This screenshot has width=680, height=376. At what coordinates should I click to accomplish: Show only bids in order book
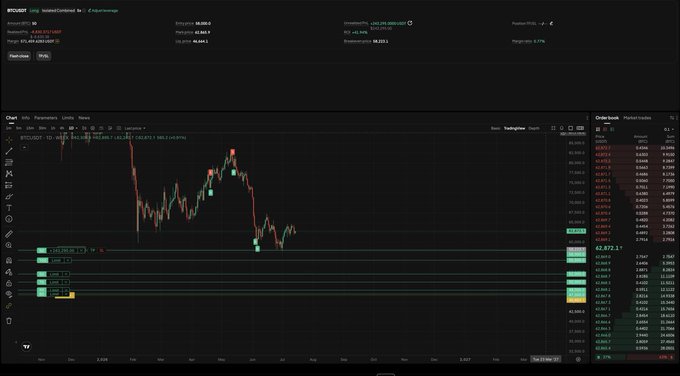(x=612, y=129)
